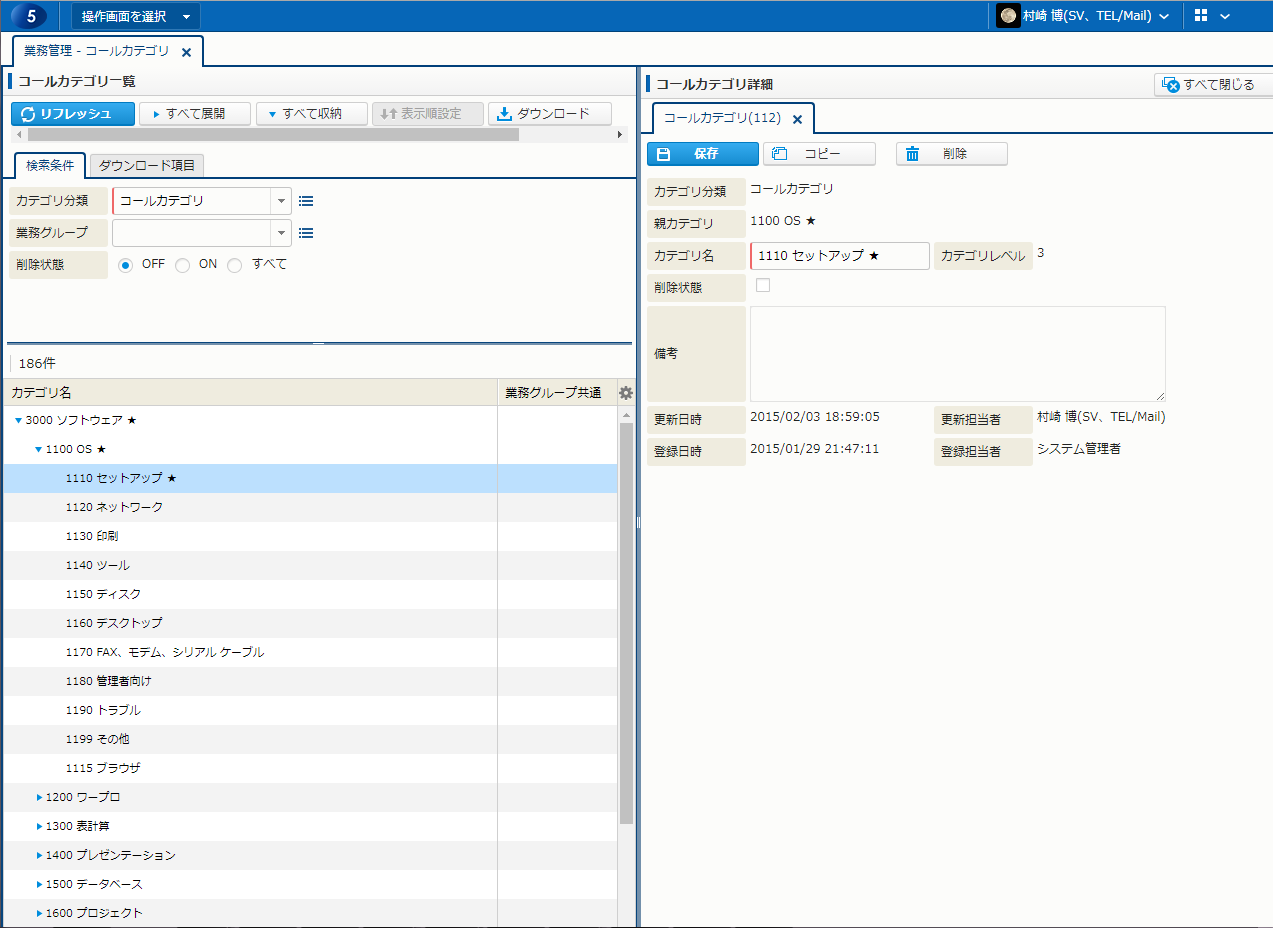The width and height of the screenshot is (1273, 928).
Task: Open column settings gear icon in table header
Action: (x=626, y=393)
